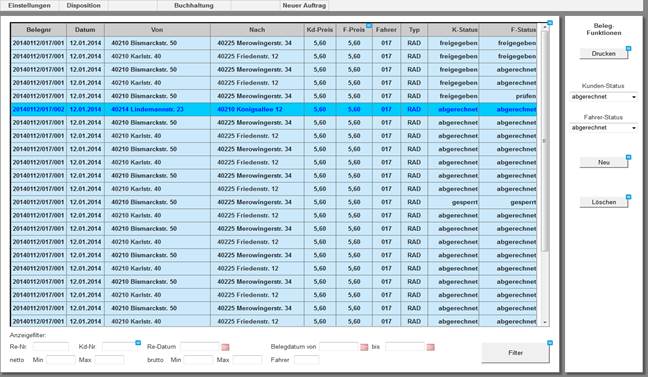Click the 'prüfen' F-Status cell
The width and height of the screenshot is (648, 377).
pos(508,96)
